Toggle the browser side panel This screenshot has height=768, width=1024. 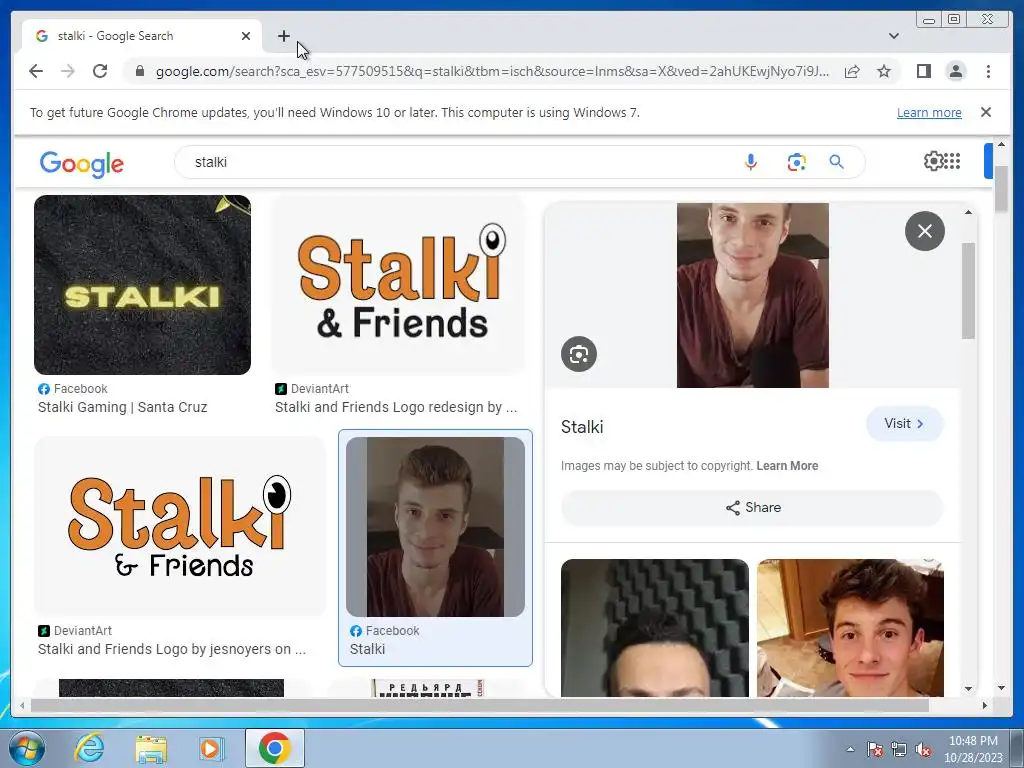923,71
